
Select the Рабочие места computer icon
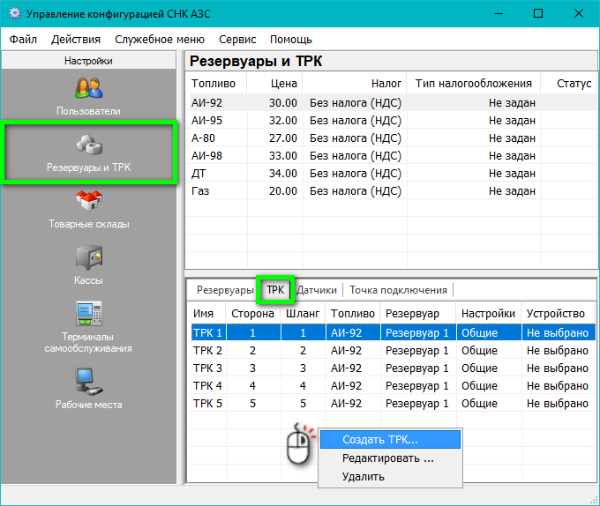tap(89, 382)
